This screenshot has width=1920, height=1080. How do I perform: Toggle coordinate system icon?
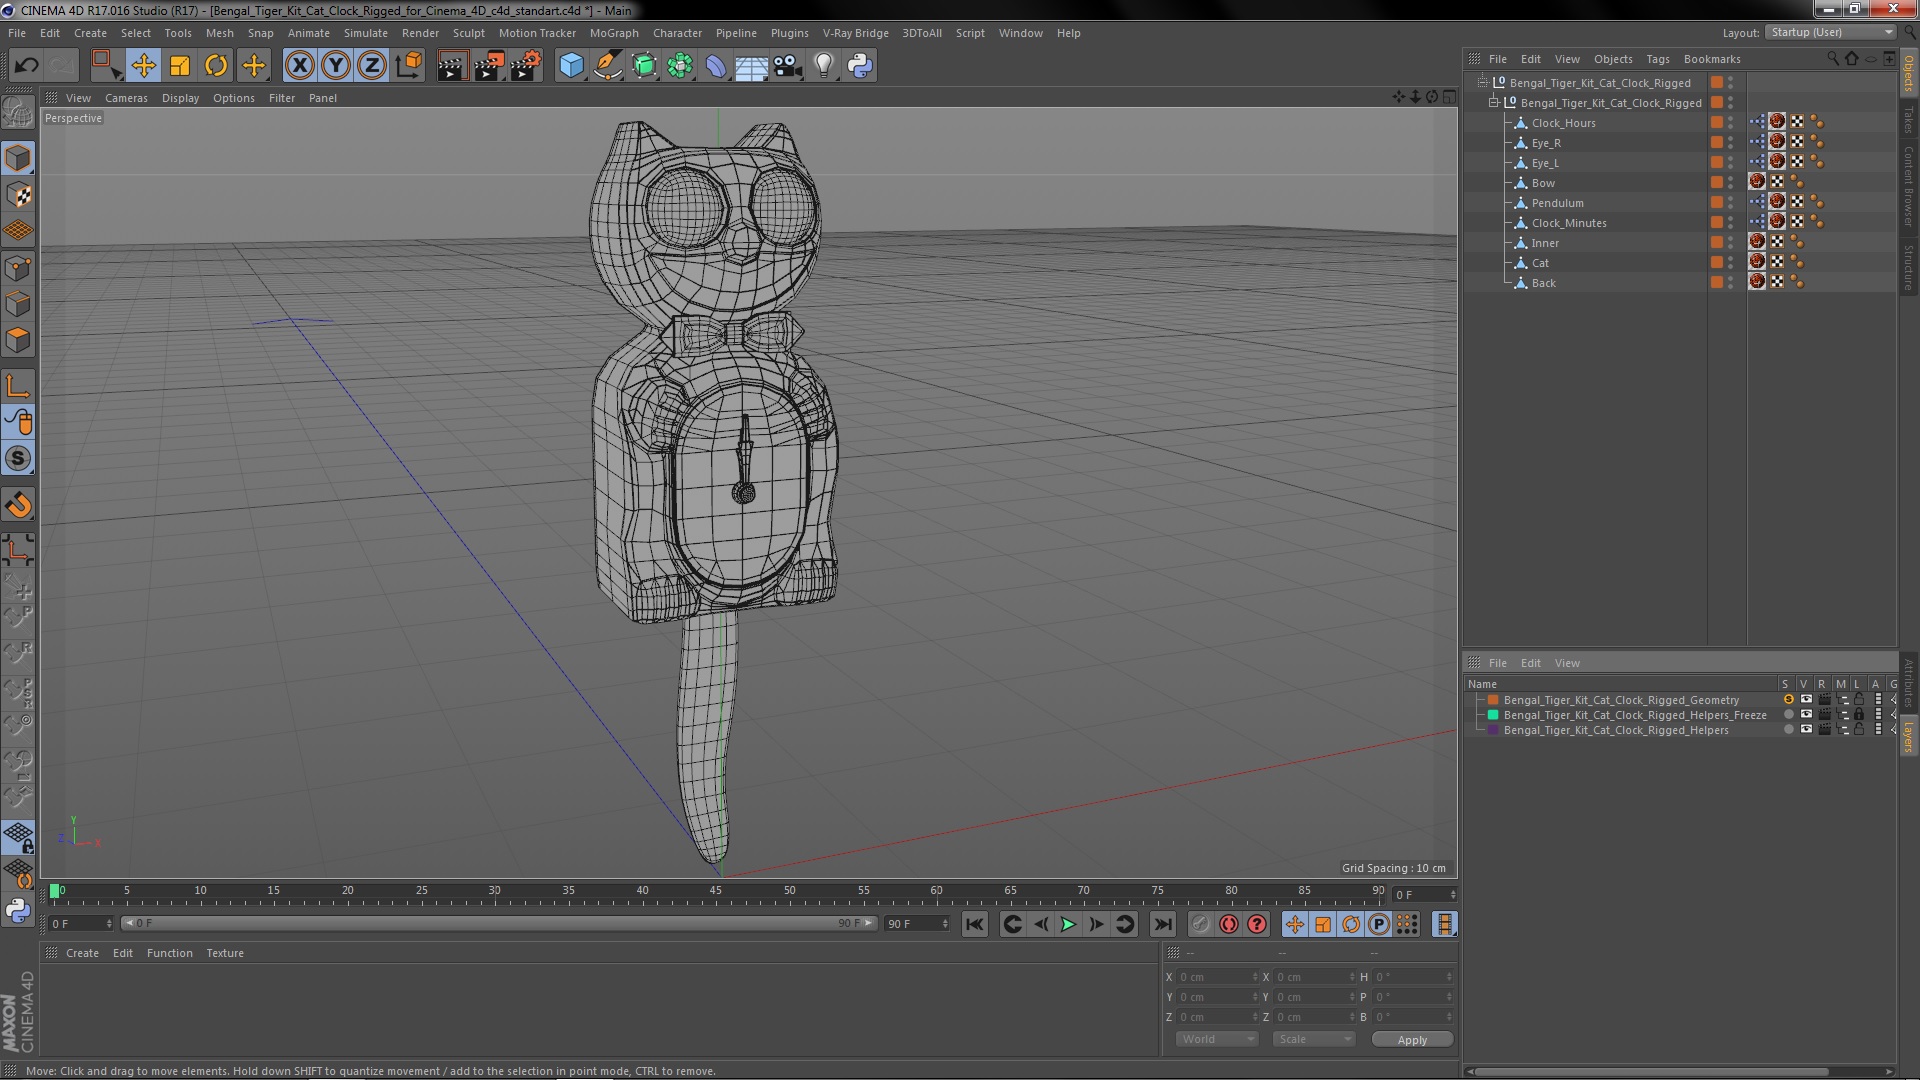409,66
